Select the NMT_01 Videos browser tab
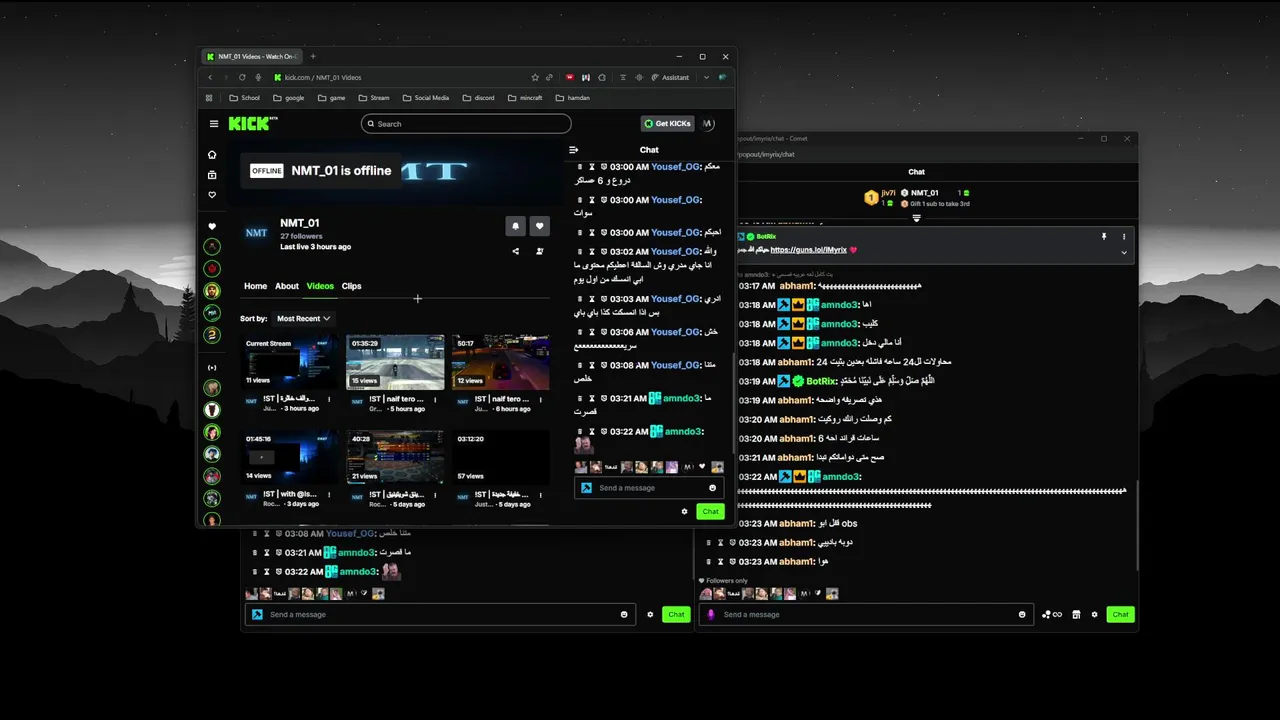 (252, 56)
